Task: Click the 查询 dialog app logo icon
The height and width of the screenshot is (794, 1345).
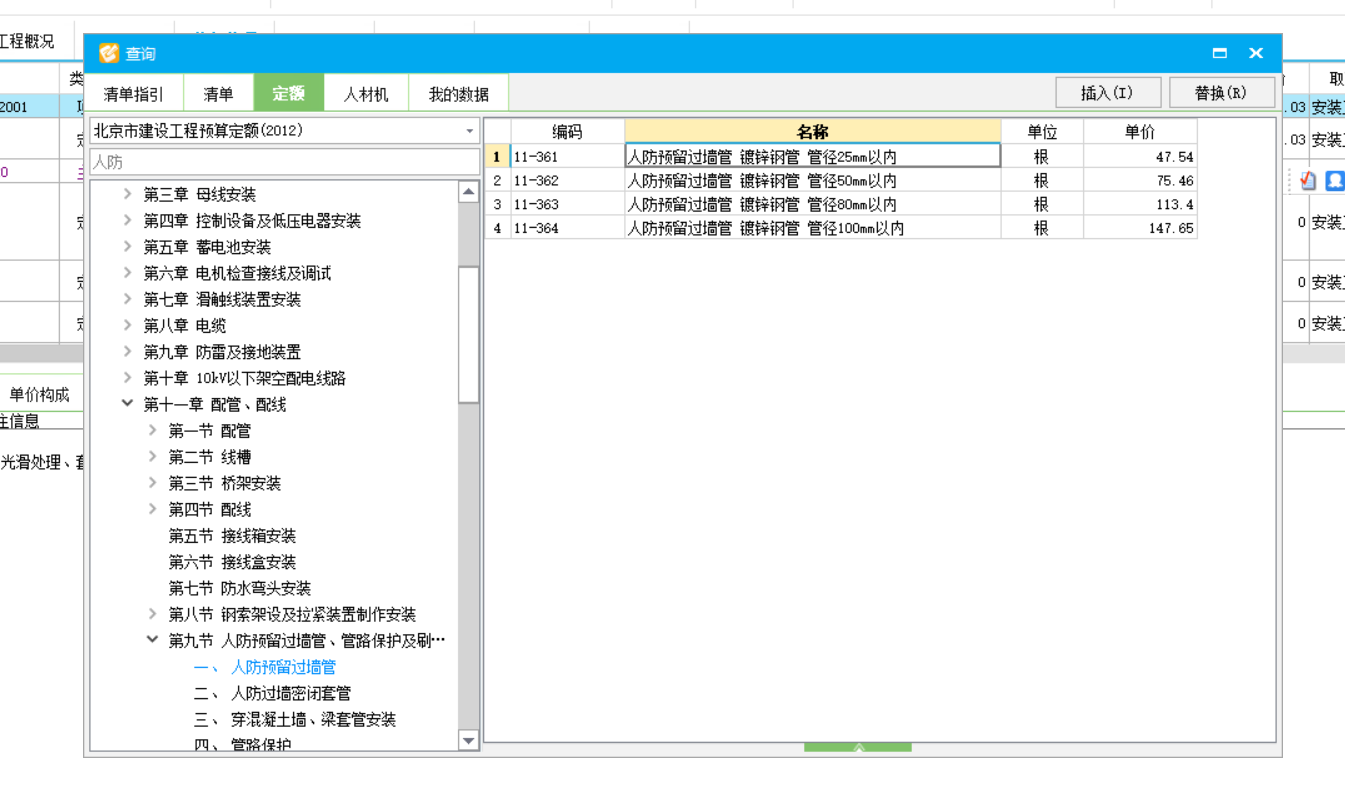Action: pos(109,53)
